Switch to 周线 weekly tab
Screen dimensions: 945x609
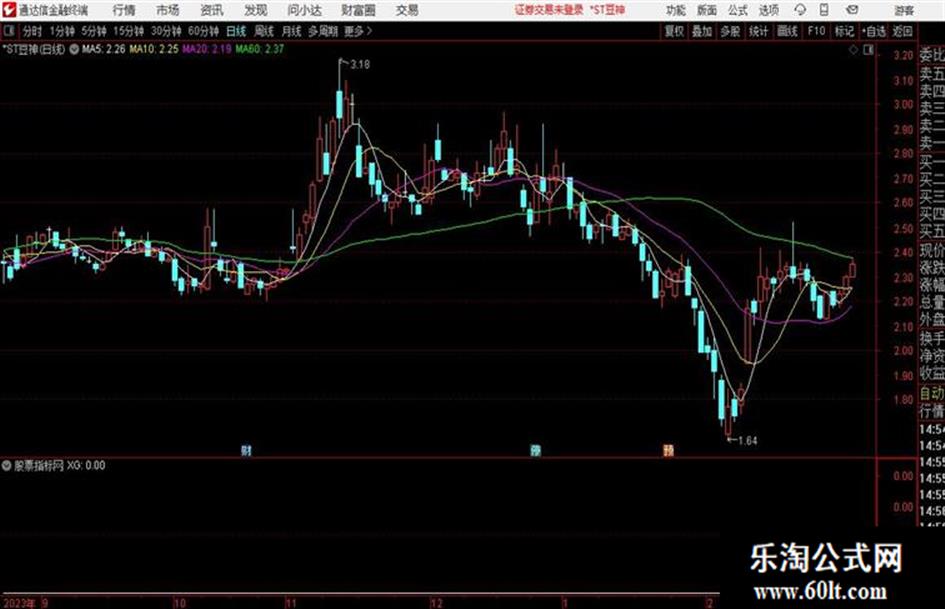(x=264, y=31)
